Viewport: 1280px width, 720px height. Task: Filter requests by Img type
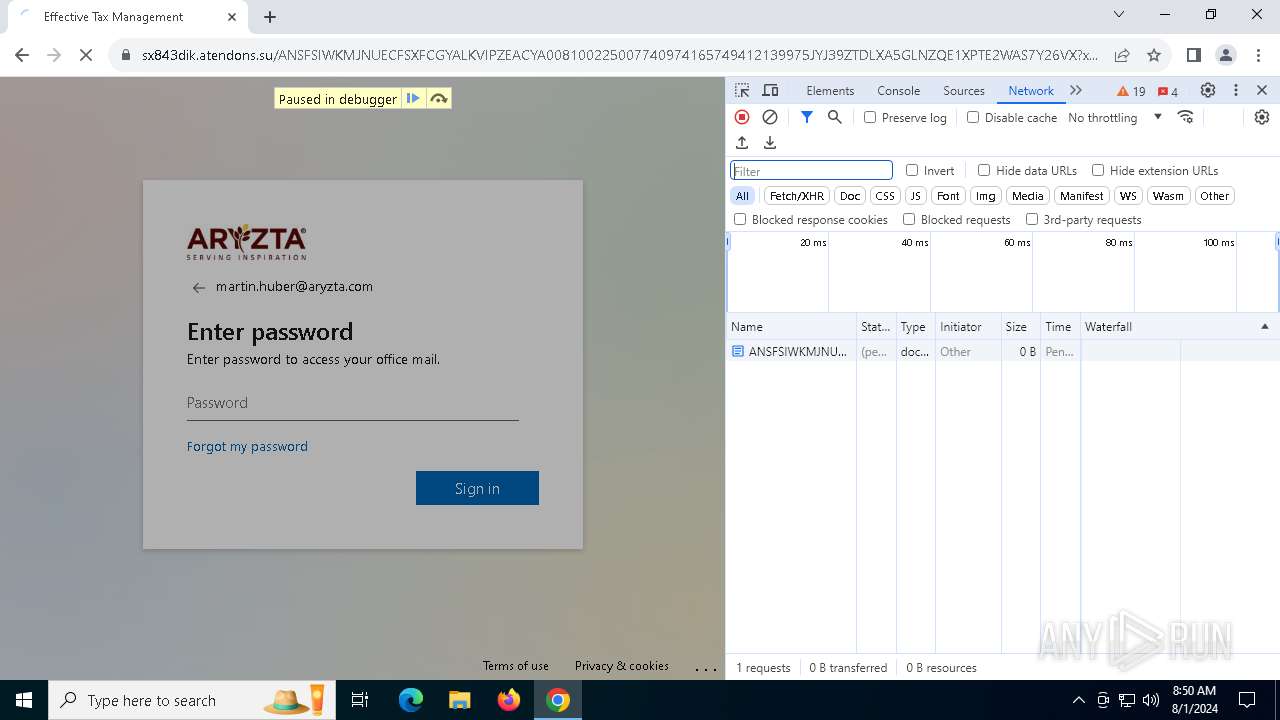(986, 196)
